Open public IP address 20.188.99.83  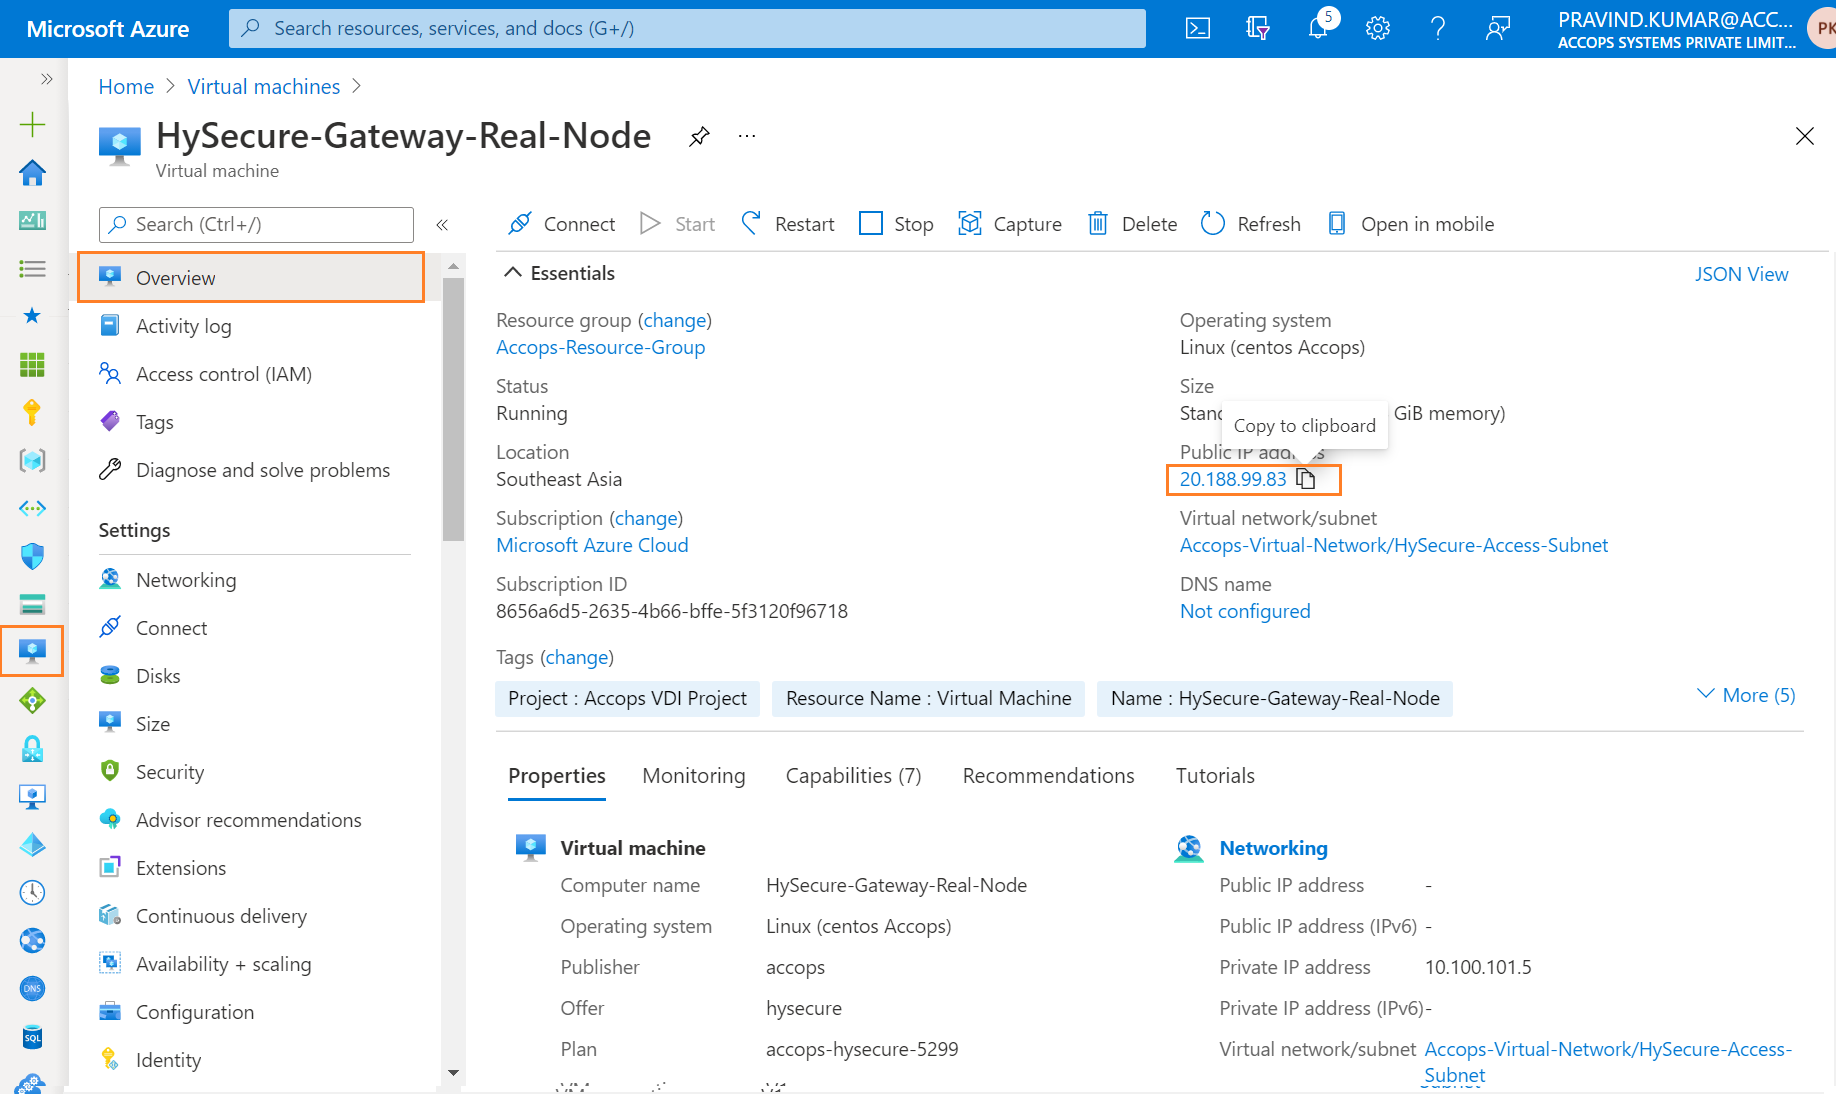coord(1233,479)
